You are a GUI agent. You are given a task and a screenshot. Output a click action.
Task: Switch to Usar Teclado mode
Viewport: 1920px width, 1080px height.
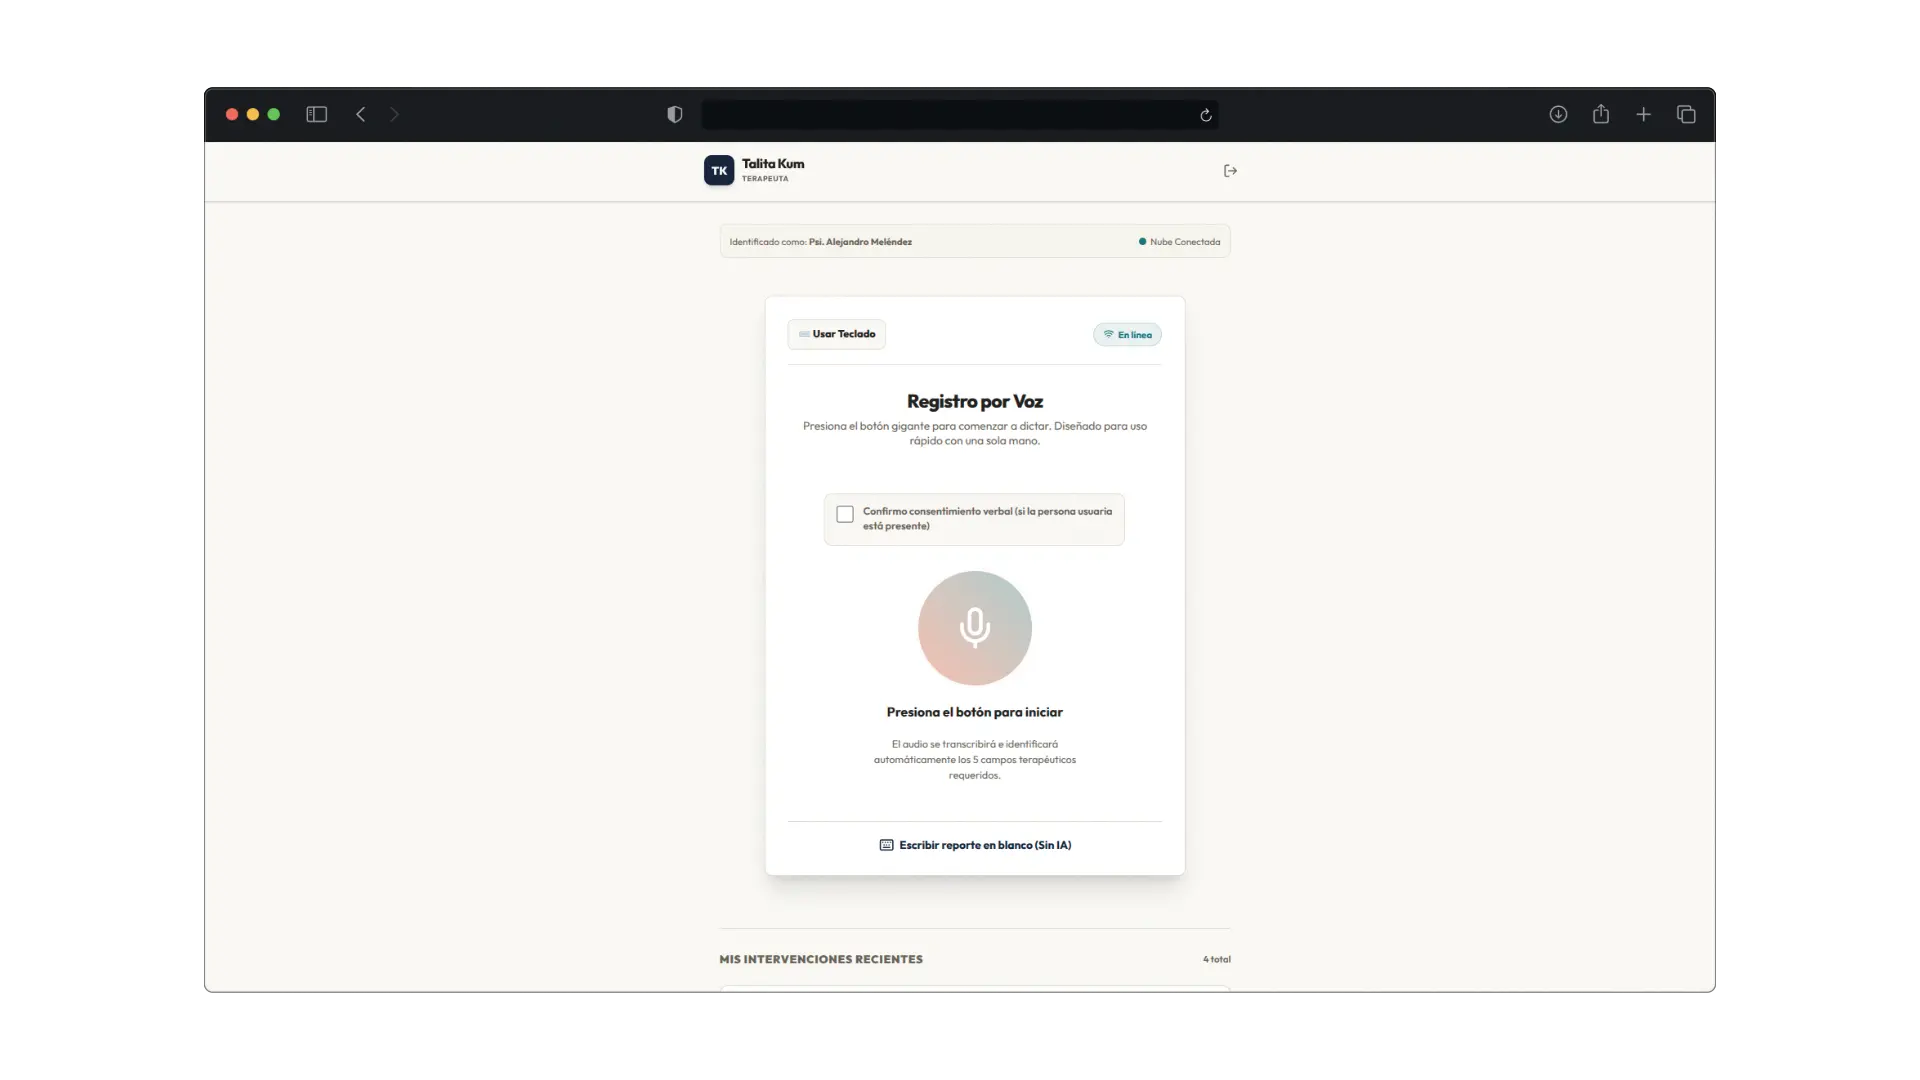tap(837, 334)
